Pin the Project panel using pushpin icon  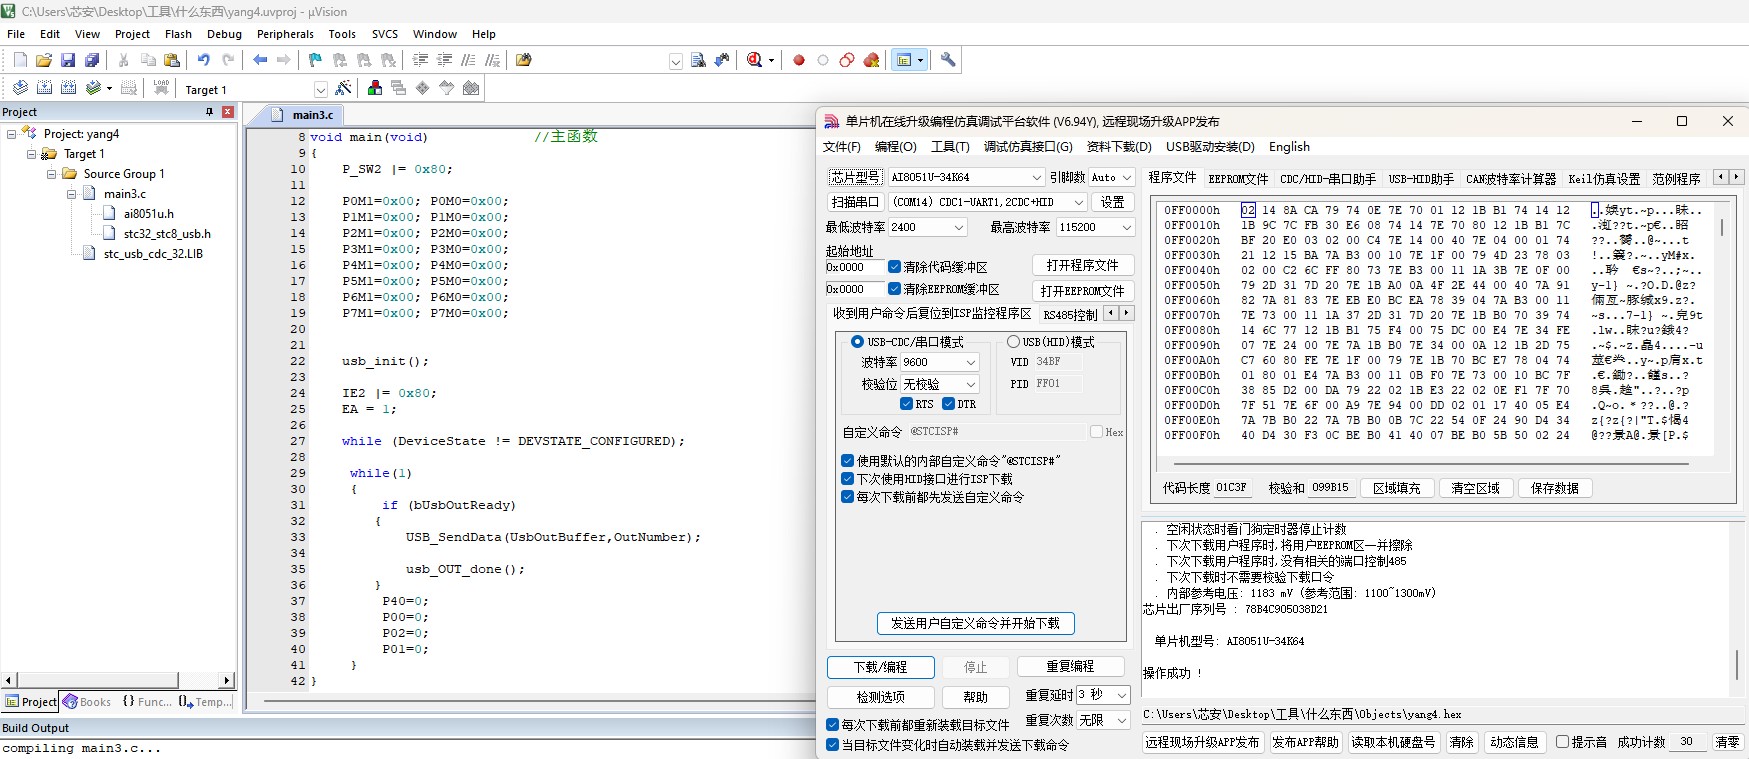point(209,112)
